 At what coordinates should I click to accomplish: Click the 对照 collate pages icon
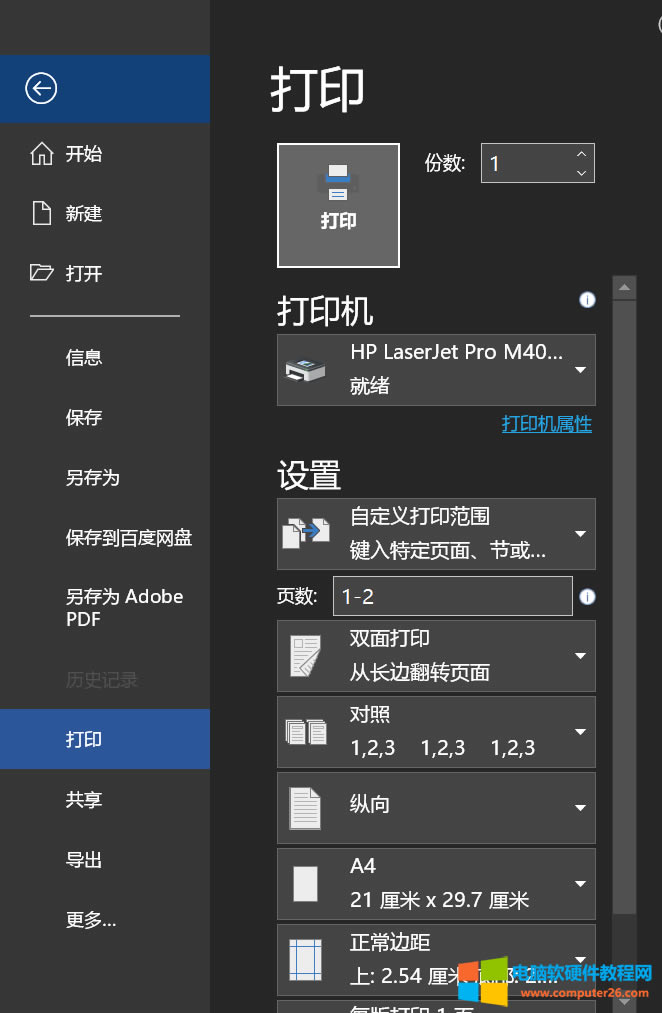point(306,731)
